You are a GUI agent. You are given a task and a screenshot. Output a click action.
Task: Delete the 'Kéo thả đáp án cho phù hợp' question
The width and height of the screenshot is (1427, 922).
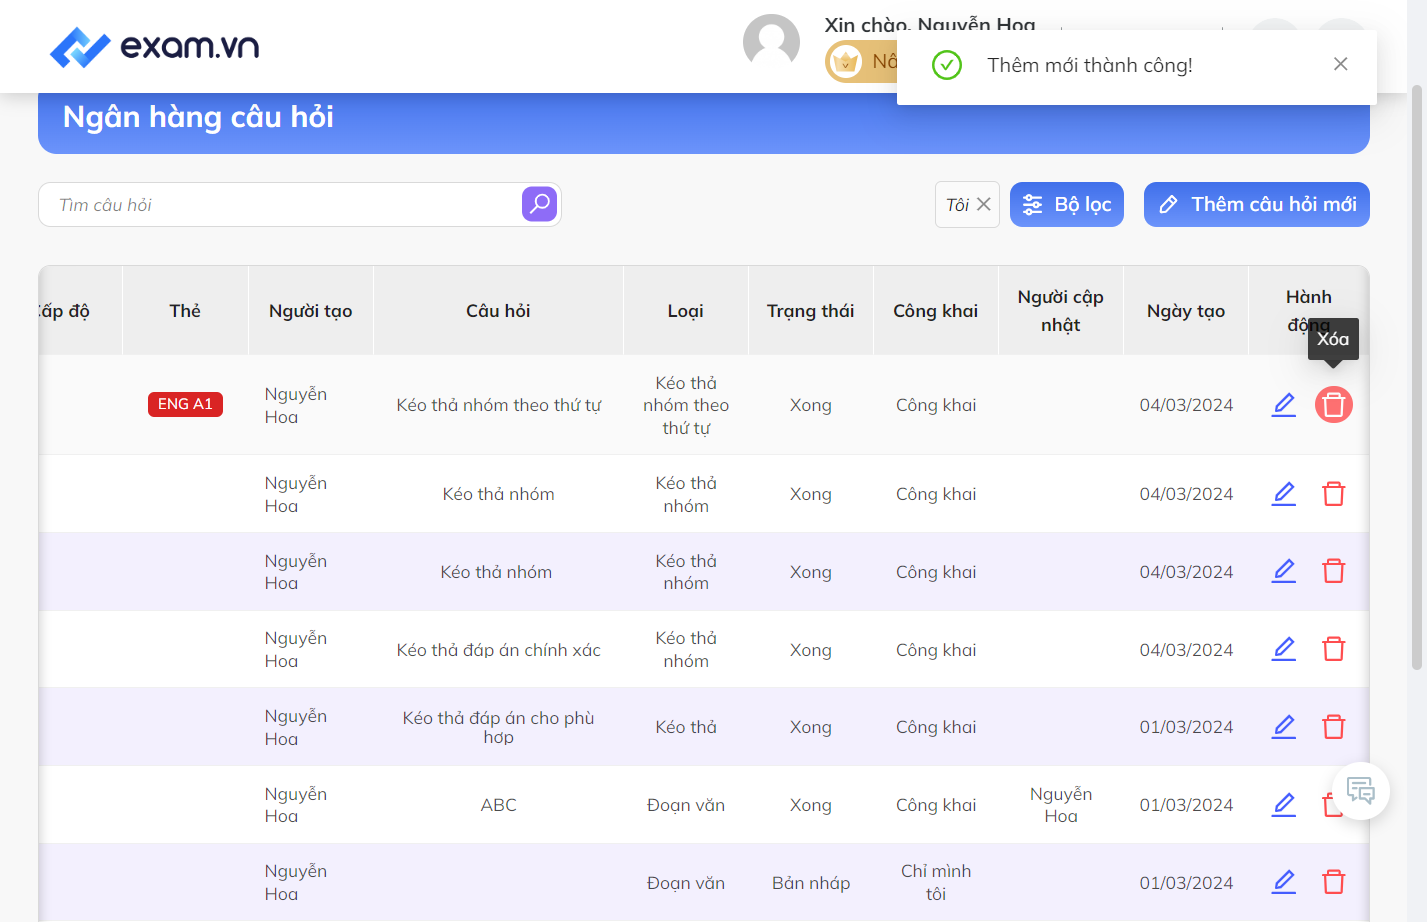click(1334, 727)
